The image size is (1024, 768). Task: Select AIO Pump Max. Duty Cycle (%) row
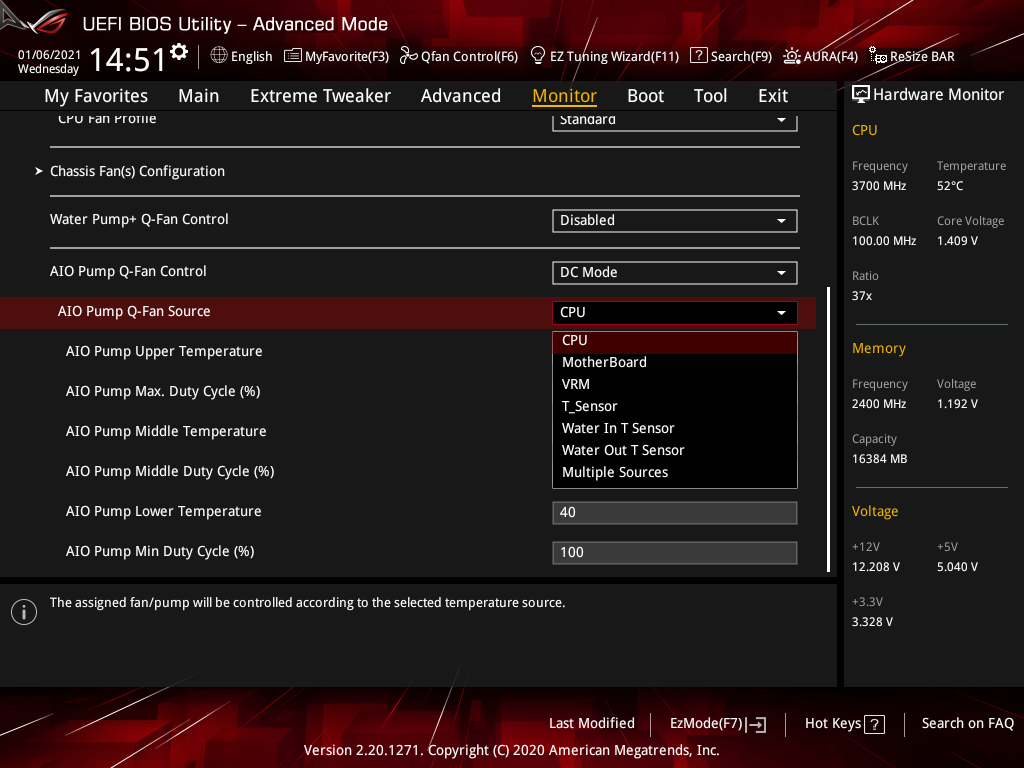(163, 391)
